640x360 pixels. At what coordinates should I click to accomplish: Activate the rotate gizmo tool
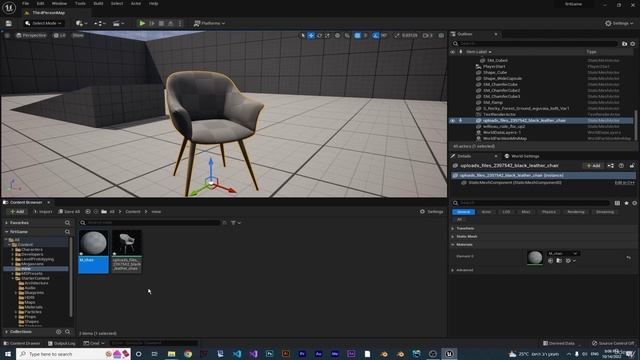319,36
